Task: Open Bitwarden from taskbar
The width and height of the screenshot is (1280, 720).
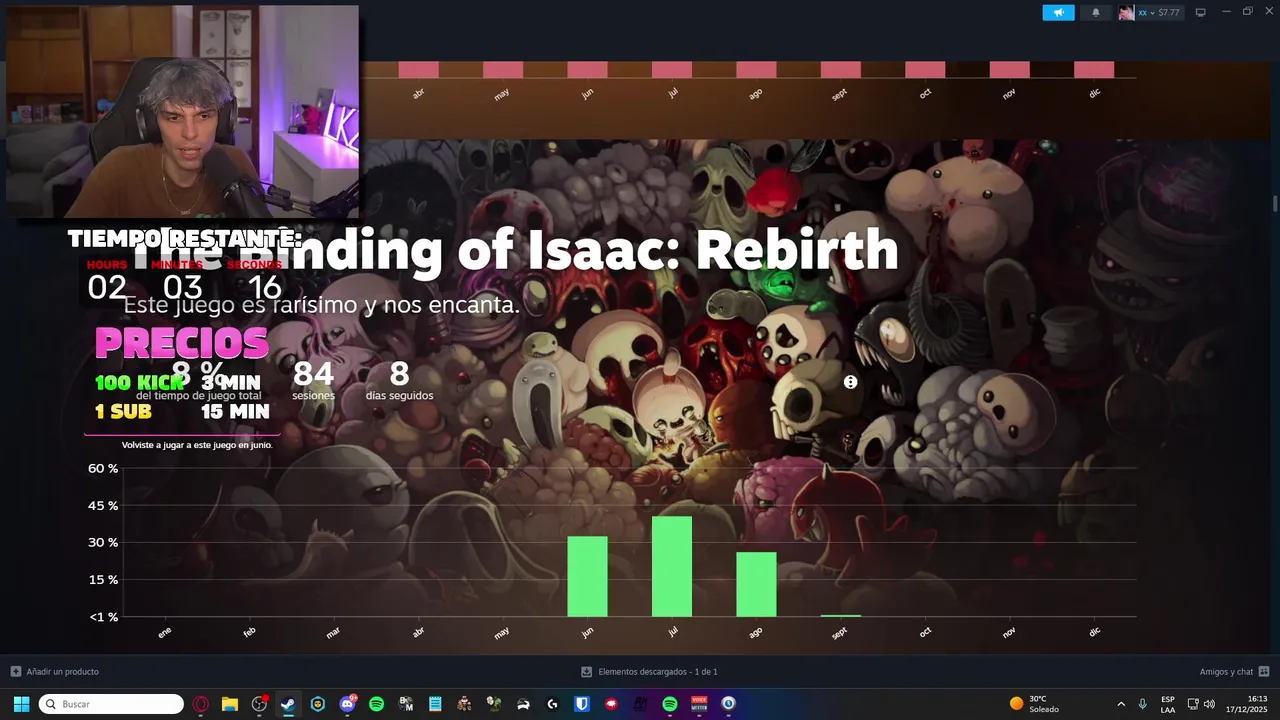Action: [x=581, y=704]
